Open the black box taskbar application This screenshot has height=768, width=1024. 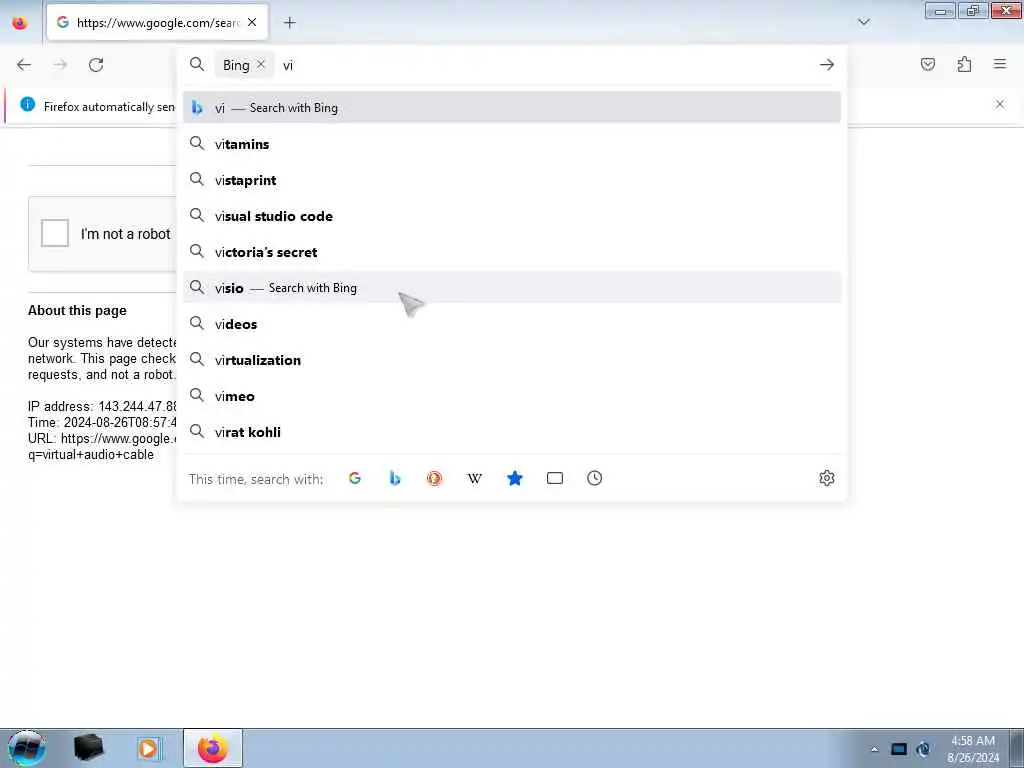(x=89, y=748)
